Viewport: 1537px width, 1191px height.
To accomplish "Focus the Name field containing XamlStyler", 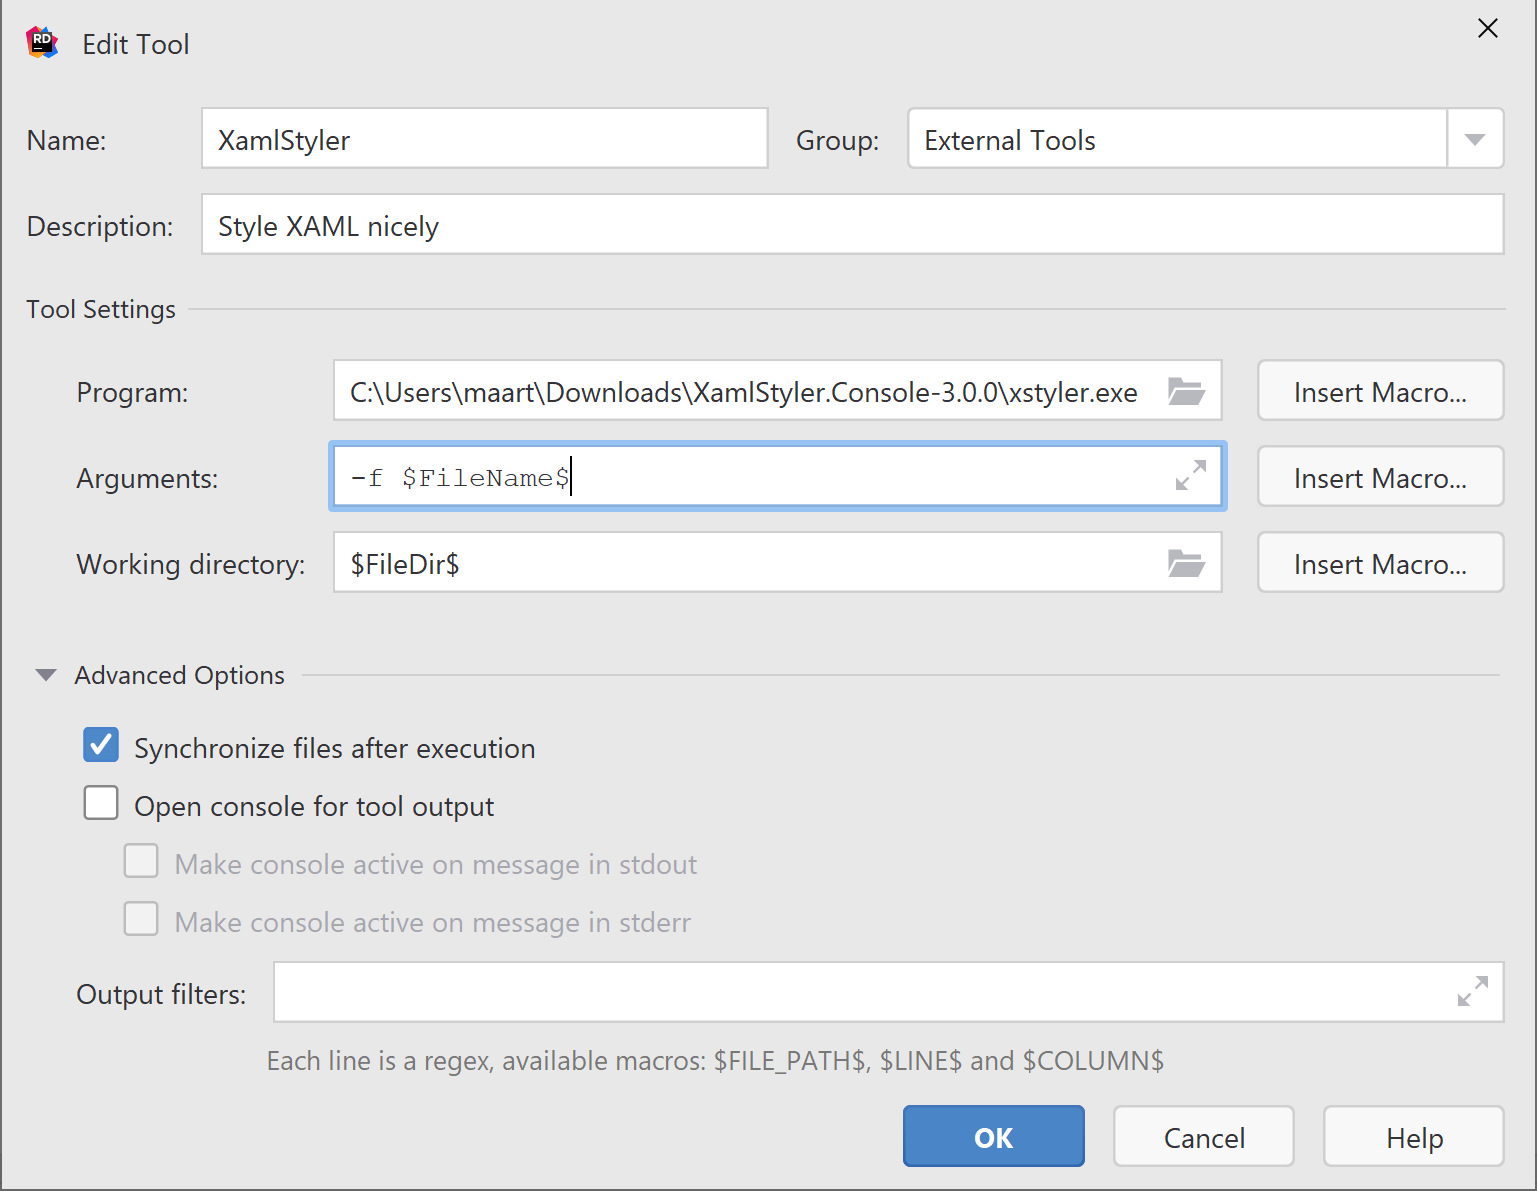I will click(x=485, y=139).
